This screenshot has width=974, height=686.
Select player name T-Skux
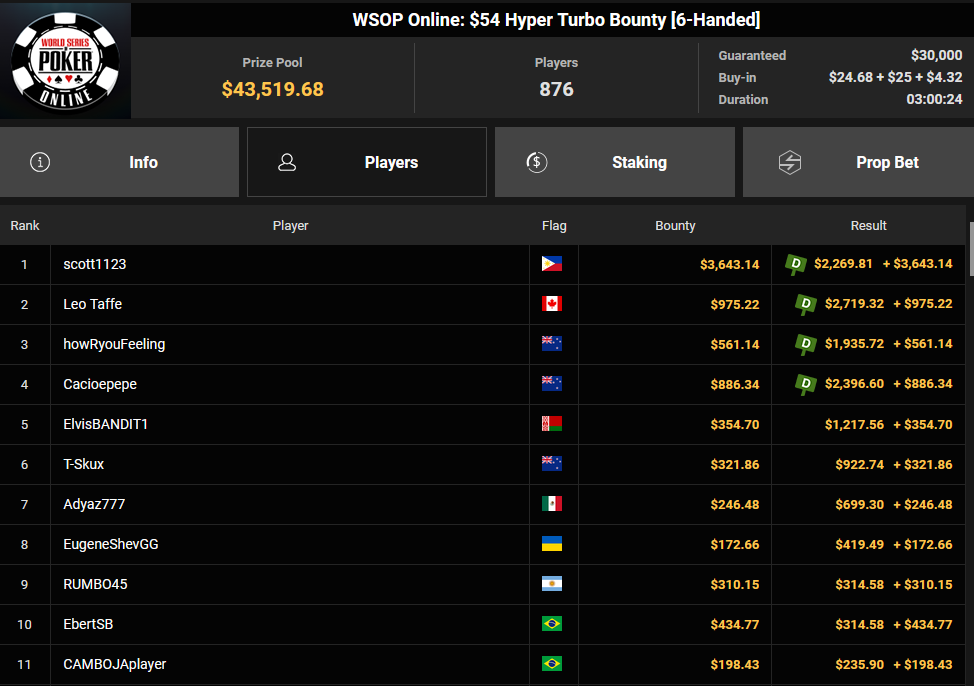pyautogui.click(x=83, y=464)
